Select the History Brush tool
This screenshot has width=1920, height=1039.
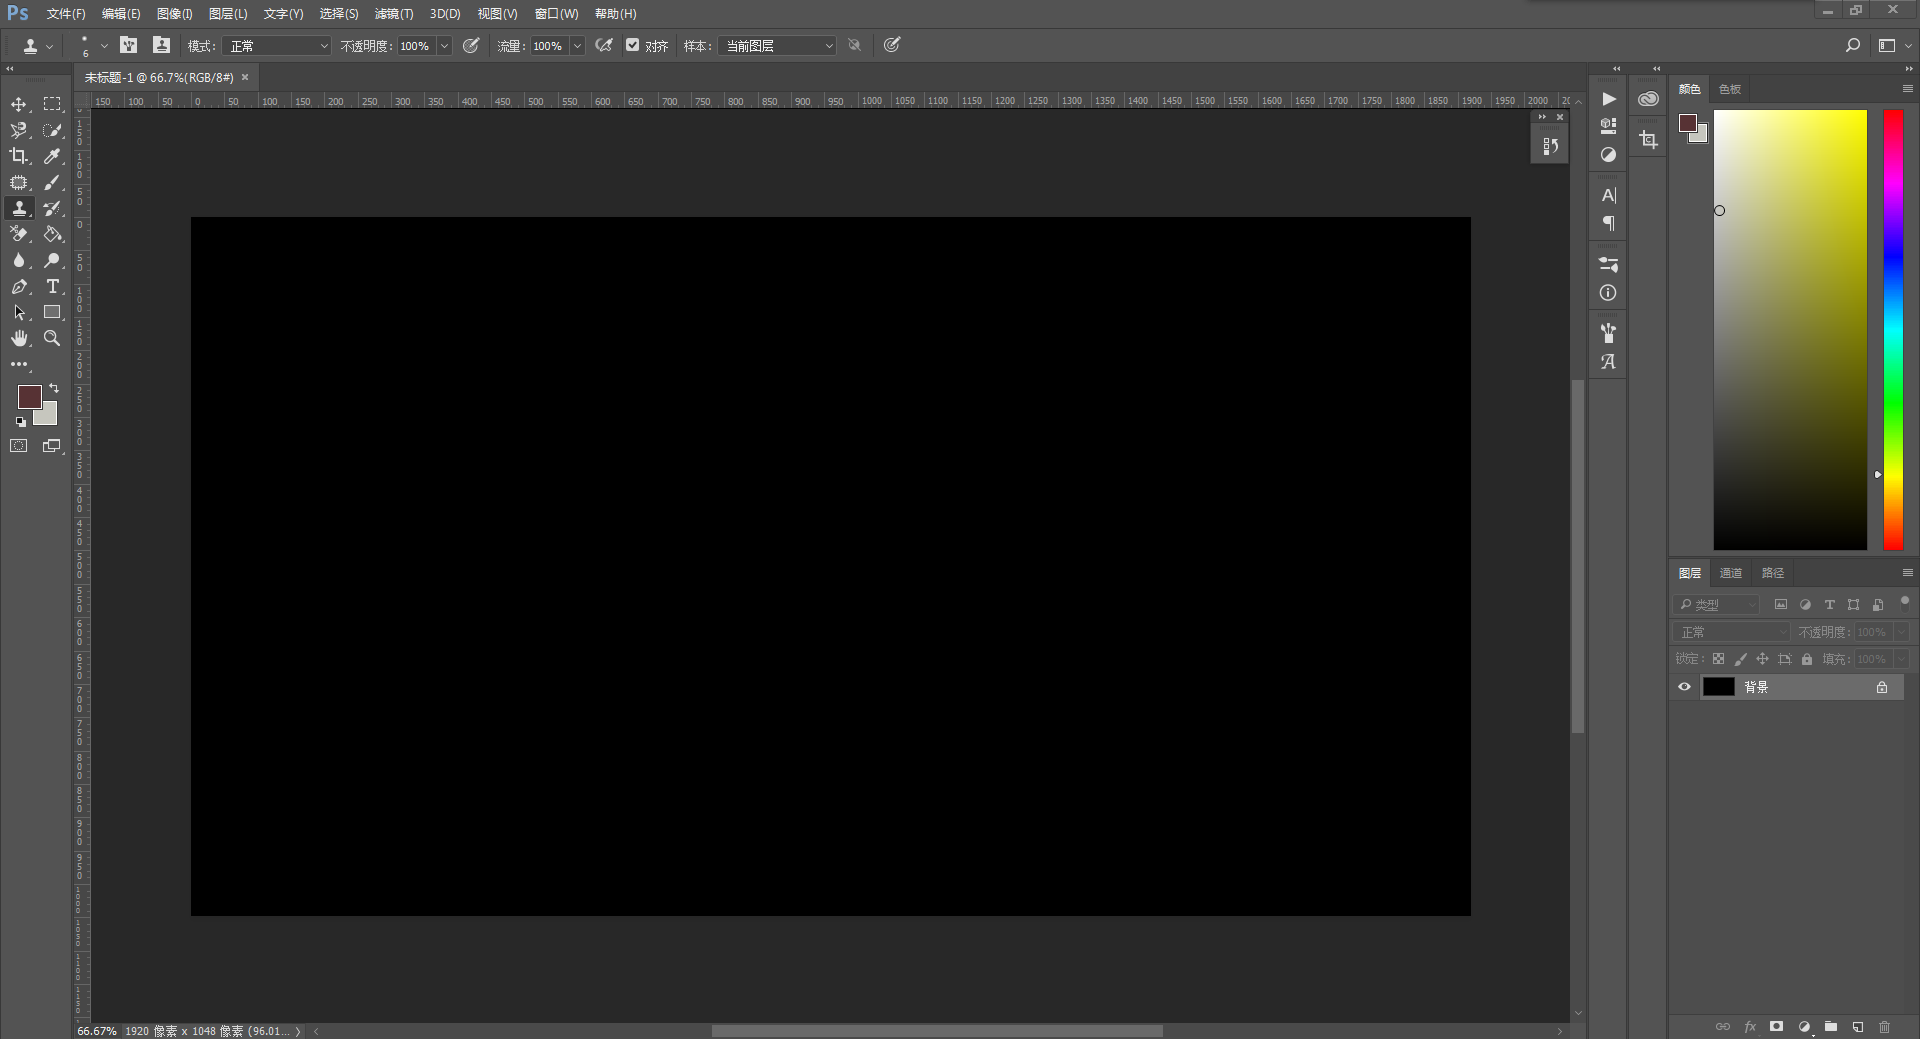[x=52, y=208]
